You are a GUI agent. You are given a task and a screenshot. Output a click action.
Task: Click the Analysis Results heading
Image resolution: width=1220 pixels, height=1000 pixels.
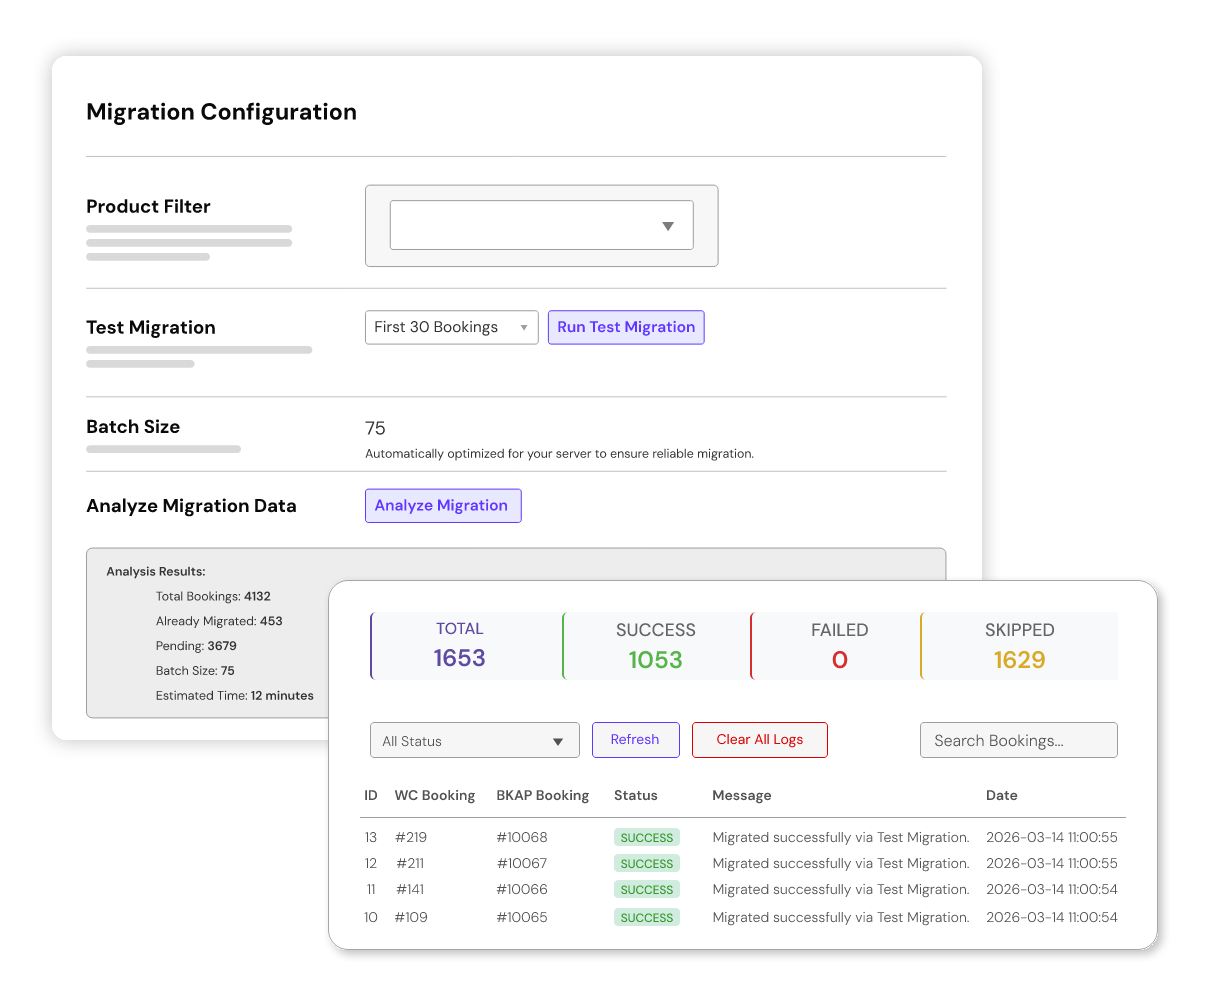[156, 571]
